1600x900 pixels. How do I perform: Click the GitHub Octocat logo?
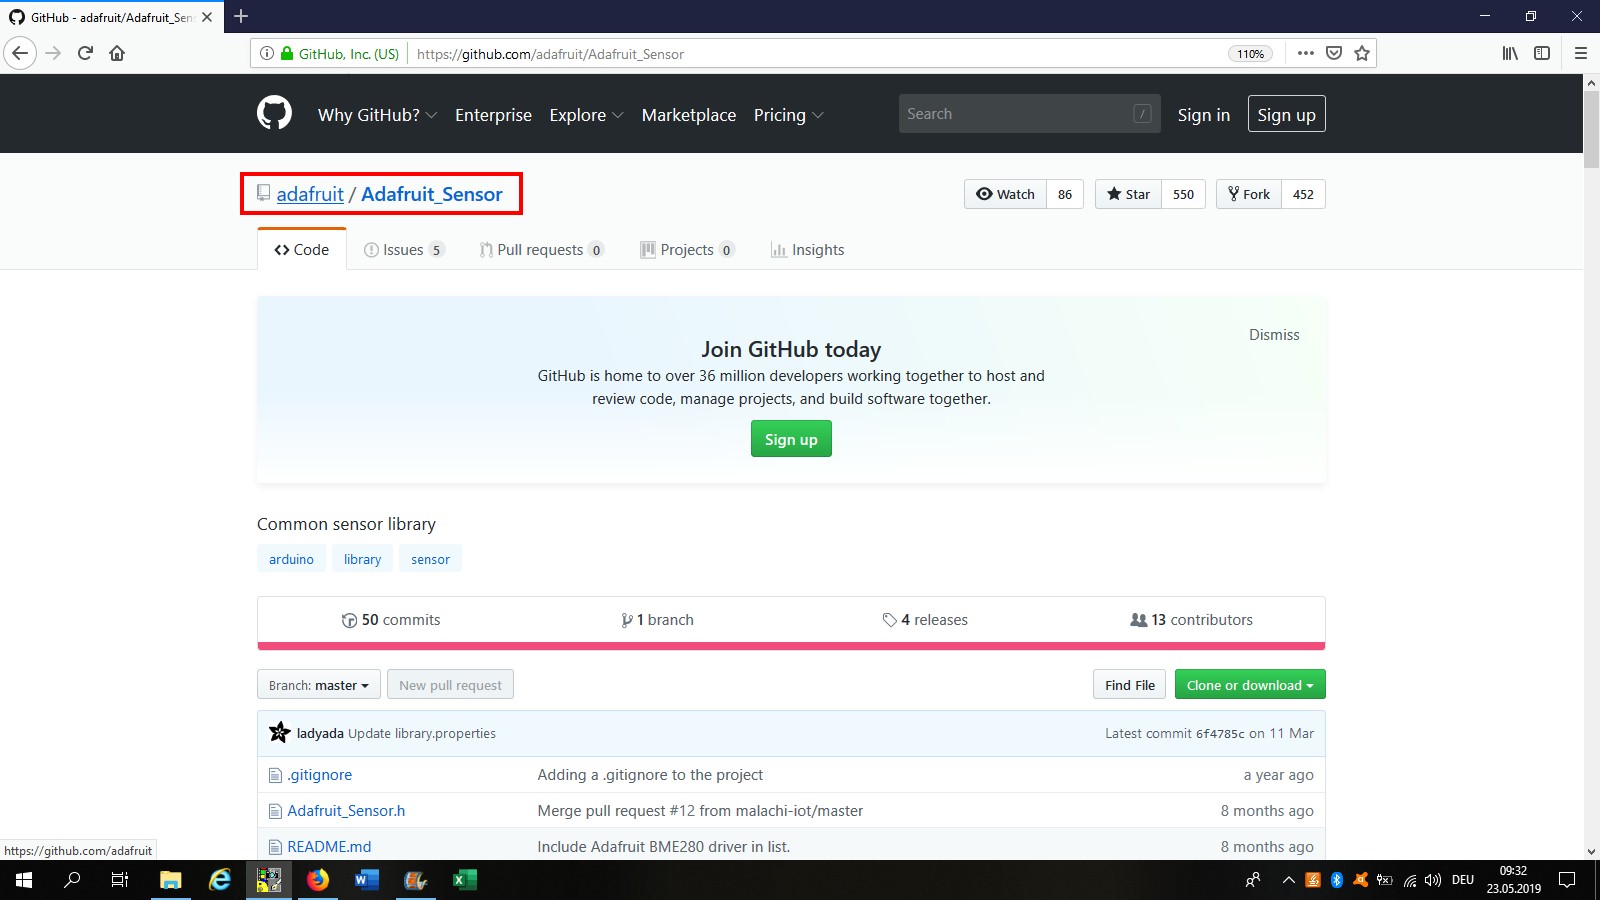[x=274, y=113]
